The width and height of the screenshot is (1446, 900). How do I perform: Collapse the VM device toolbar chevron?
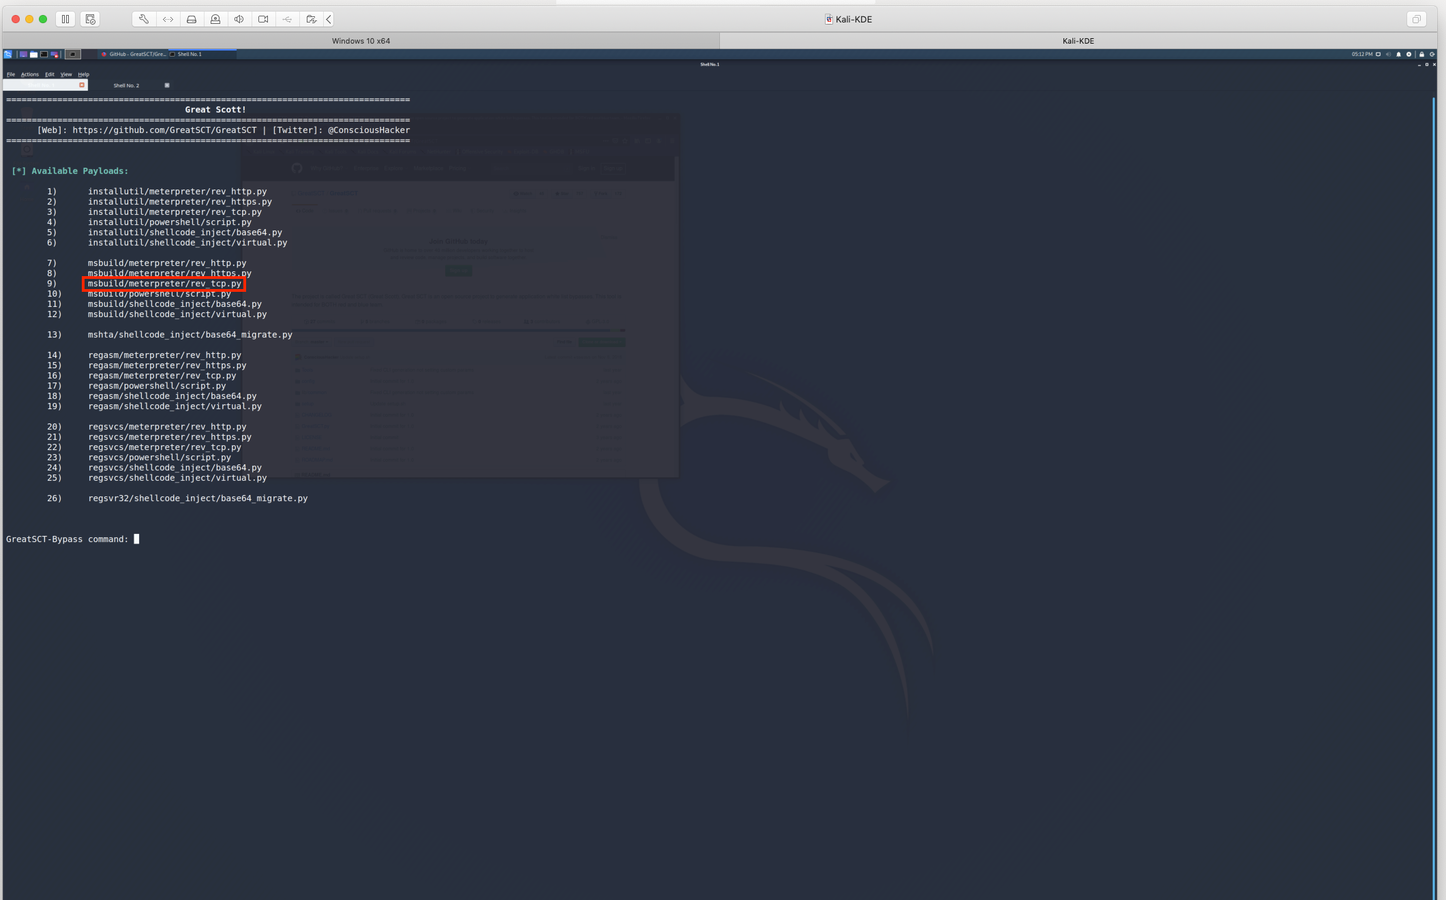pyautogui.click(x=328, y=19)
